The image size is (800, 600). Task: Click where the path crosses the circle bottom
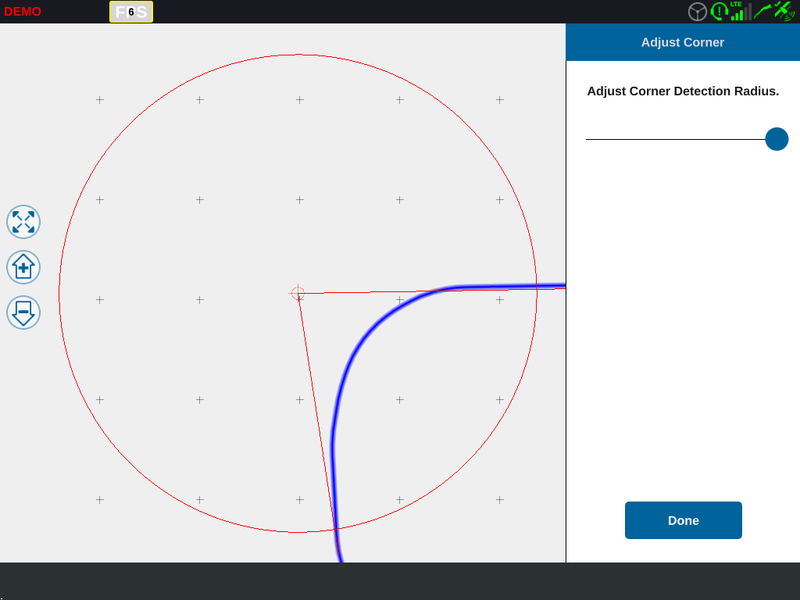[336, 530]
